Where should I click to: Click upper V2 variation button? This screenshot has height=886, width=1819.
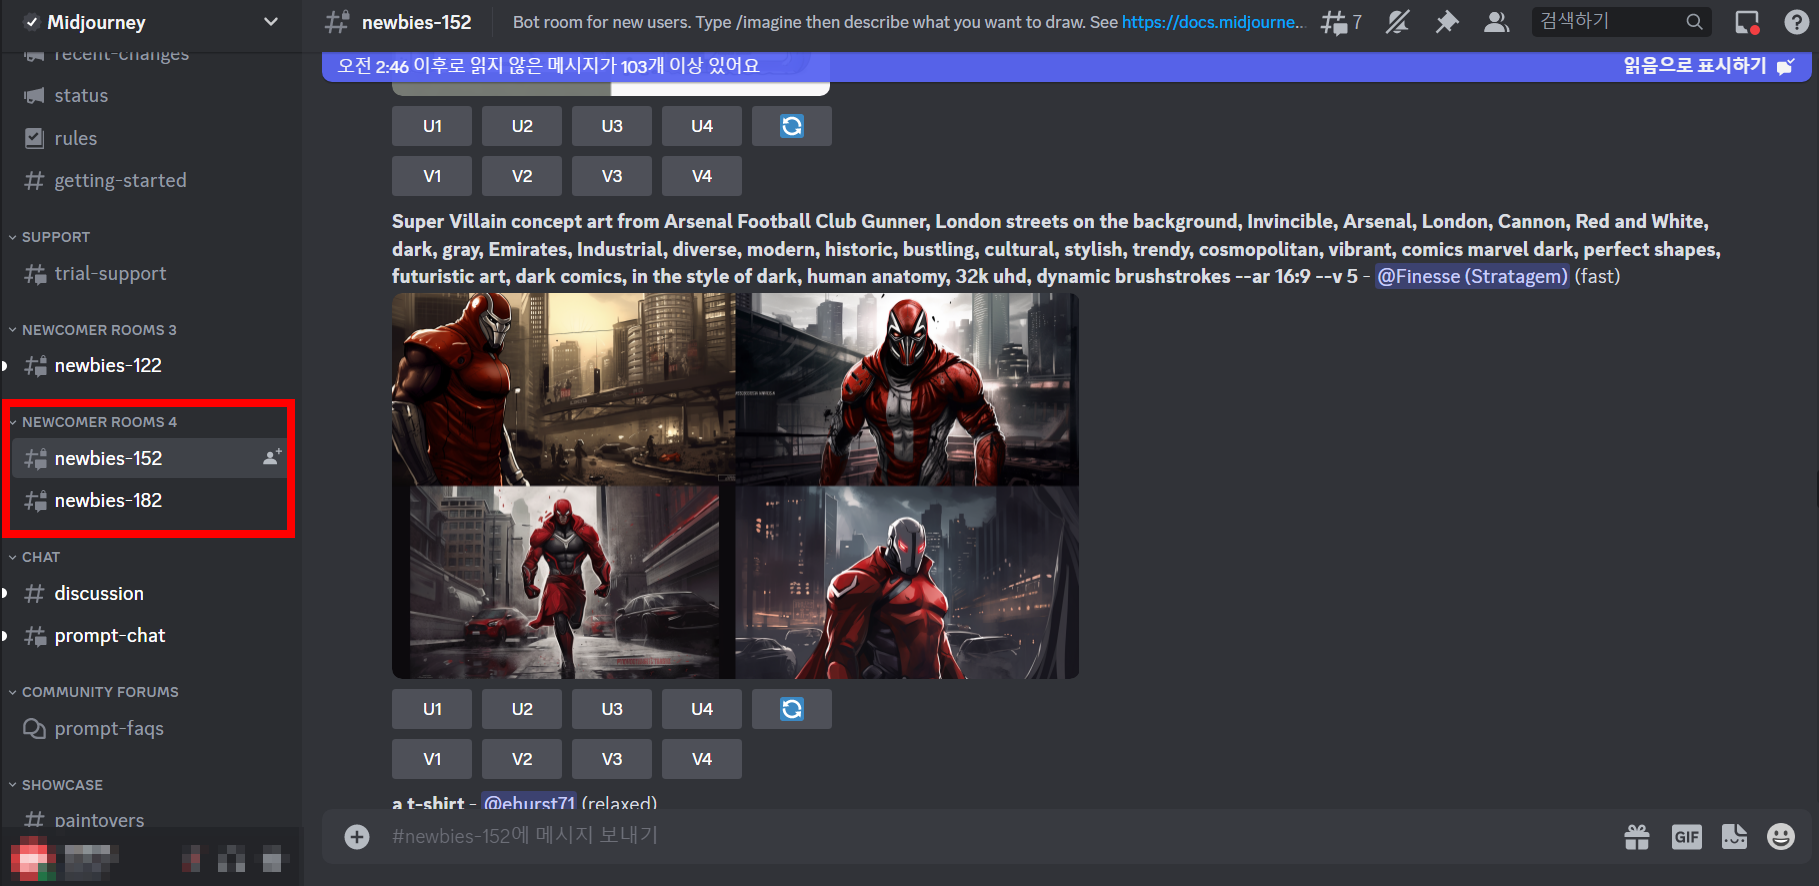click(x=522, y=176)
